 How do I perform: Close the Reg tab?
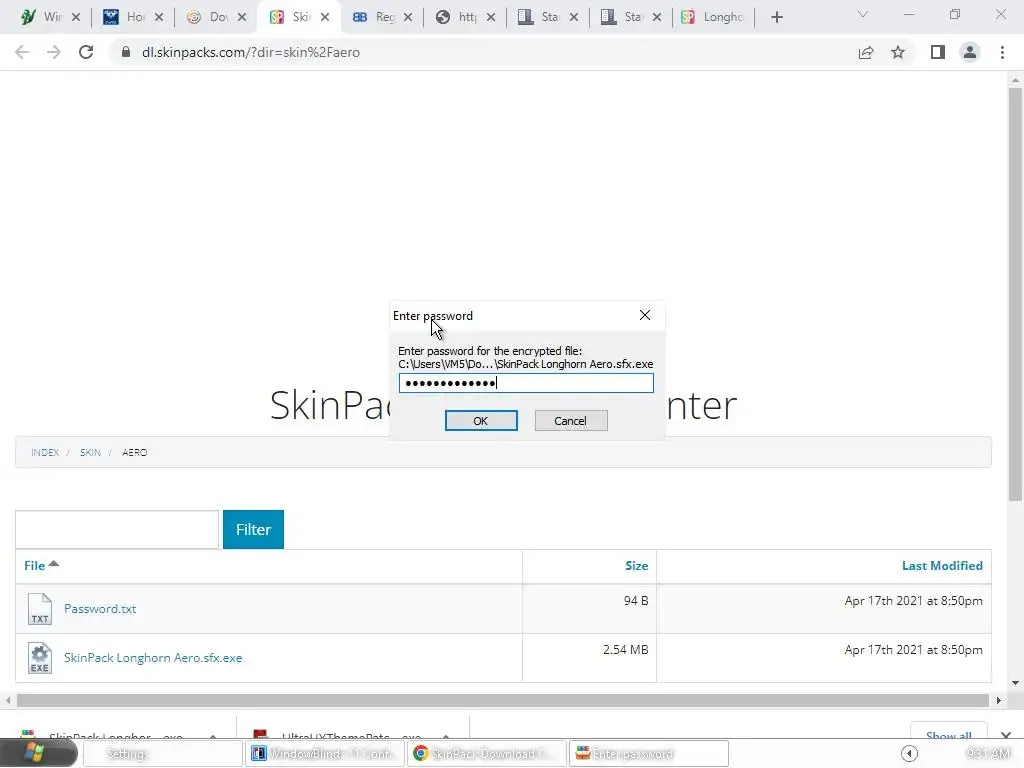pos(408,18)
